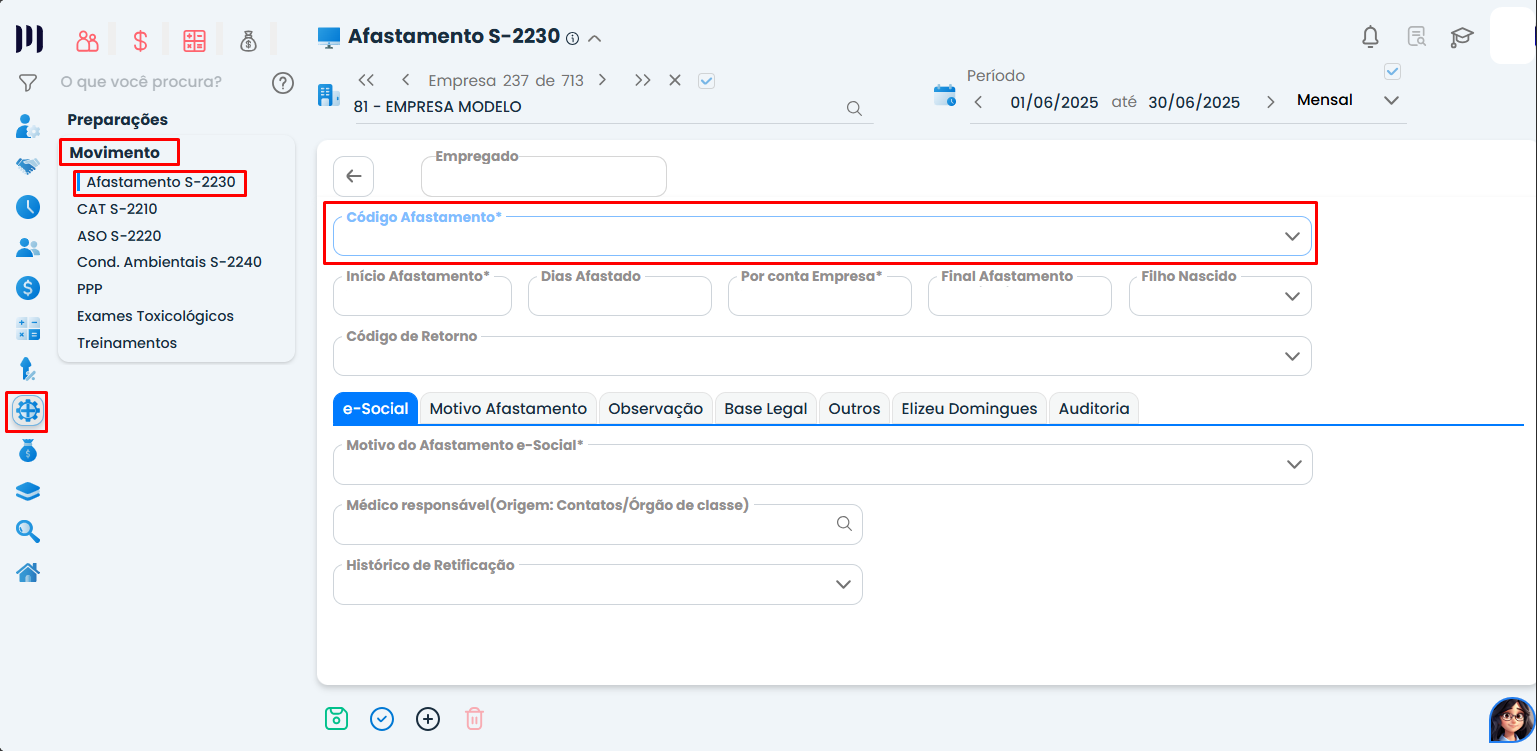Open the stacked layers sidebar module
The image size is (1537, 751).
[x=28, y=491]
